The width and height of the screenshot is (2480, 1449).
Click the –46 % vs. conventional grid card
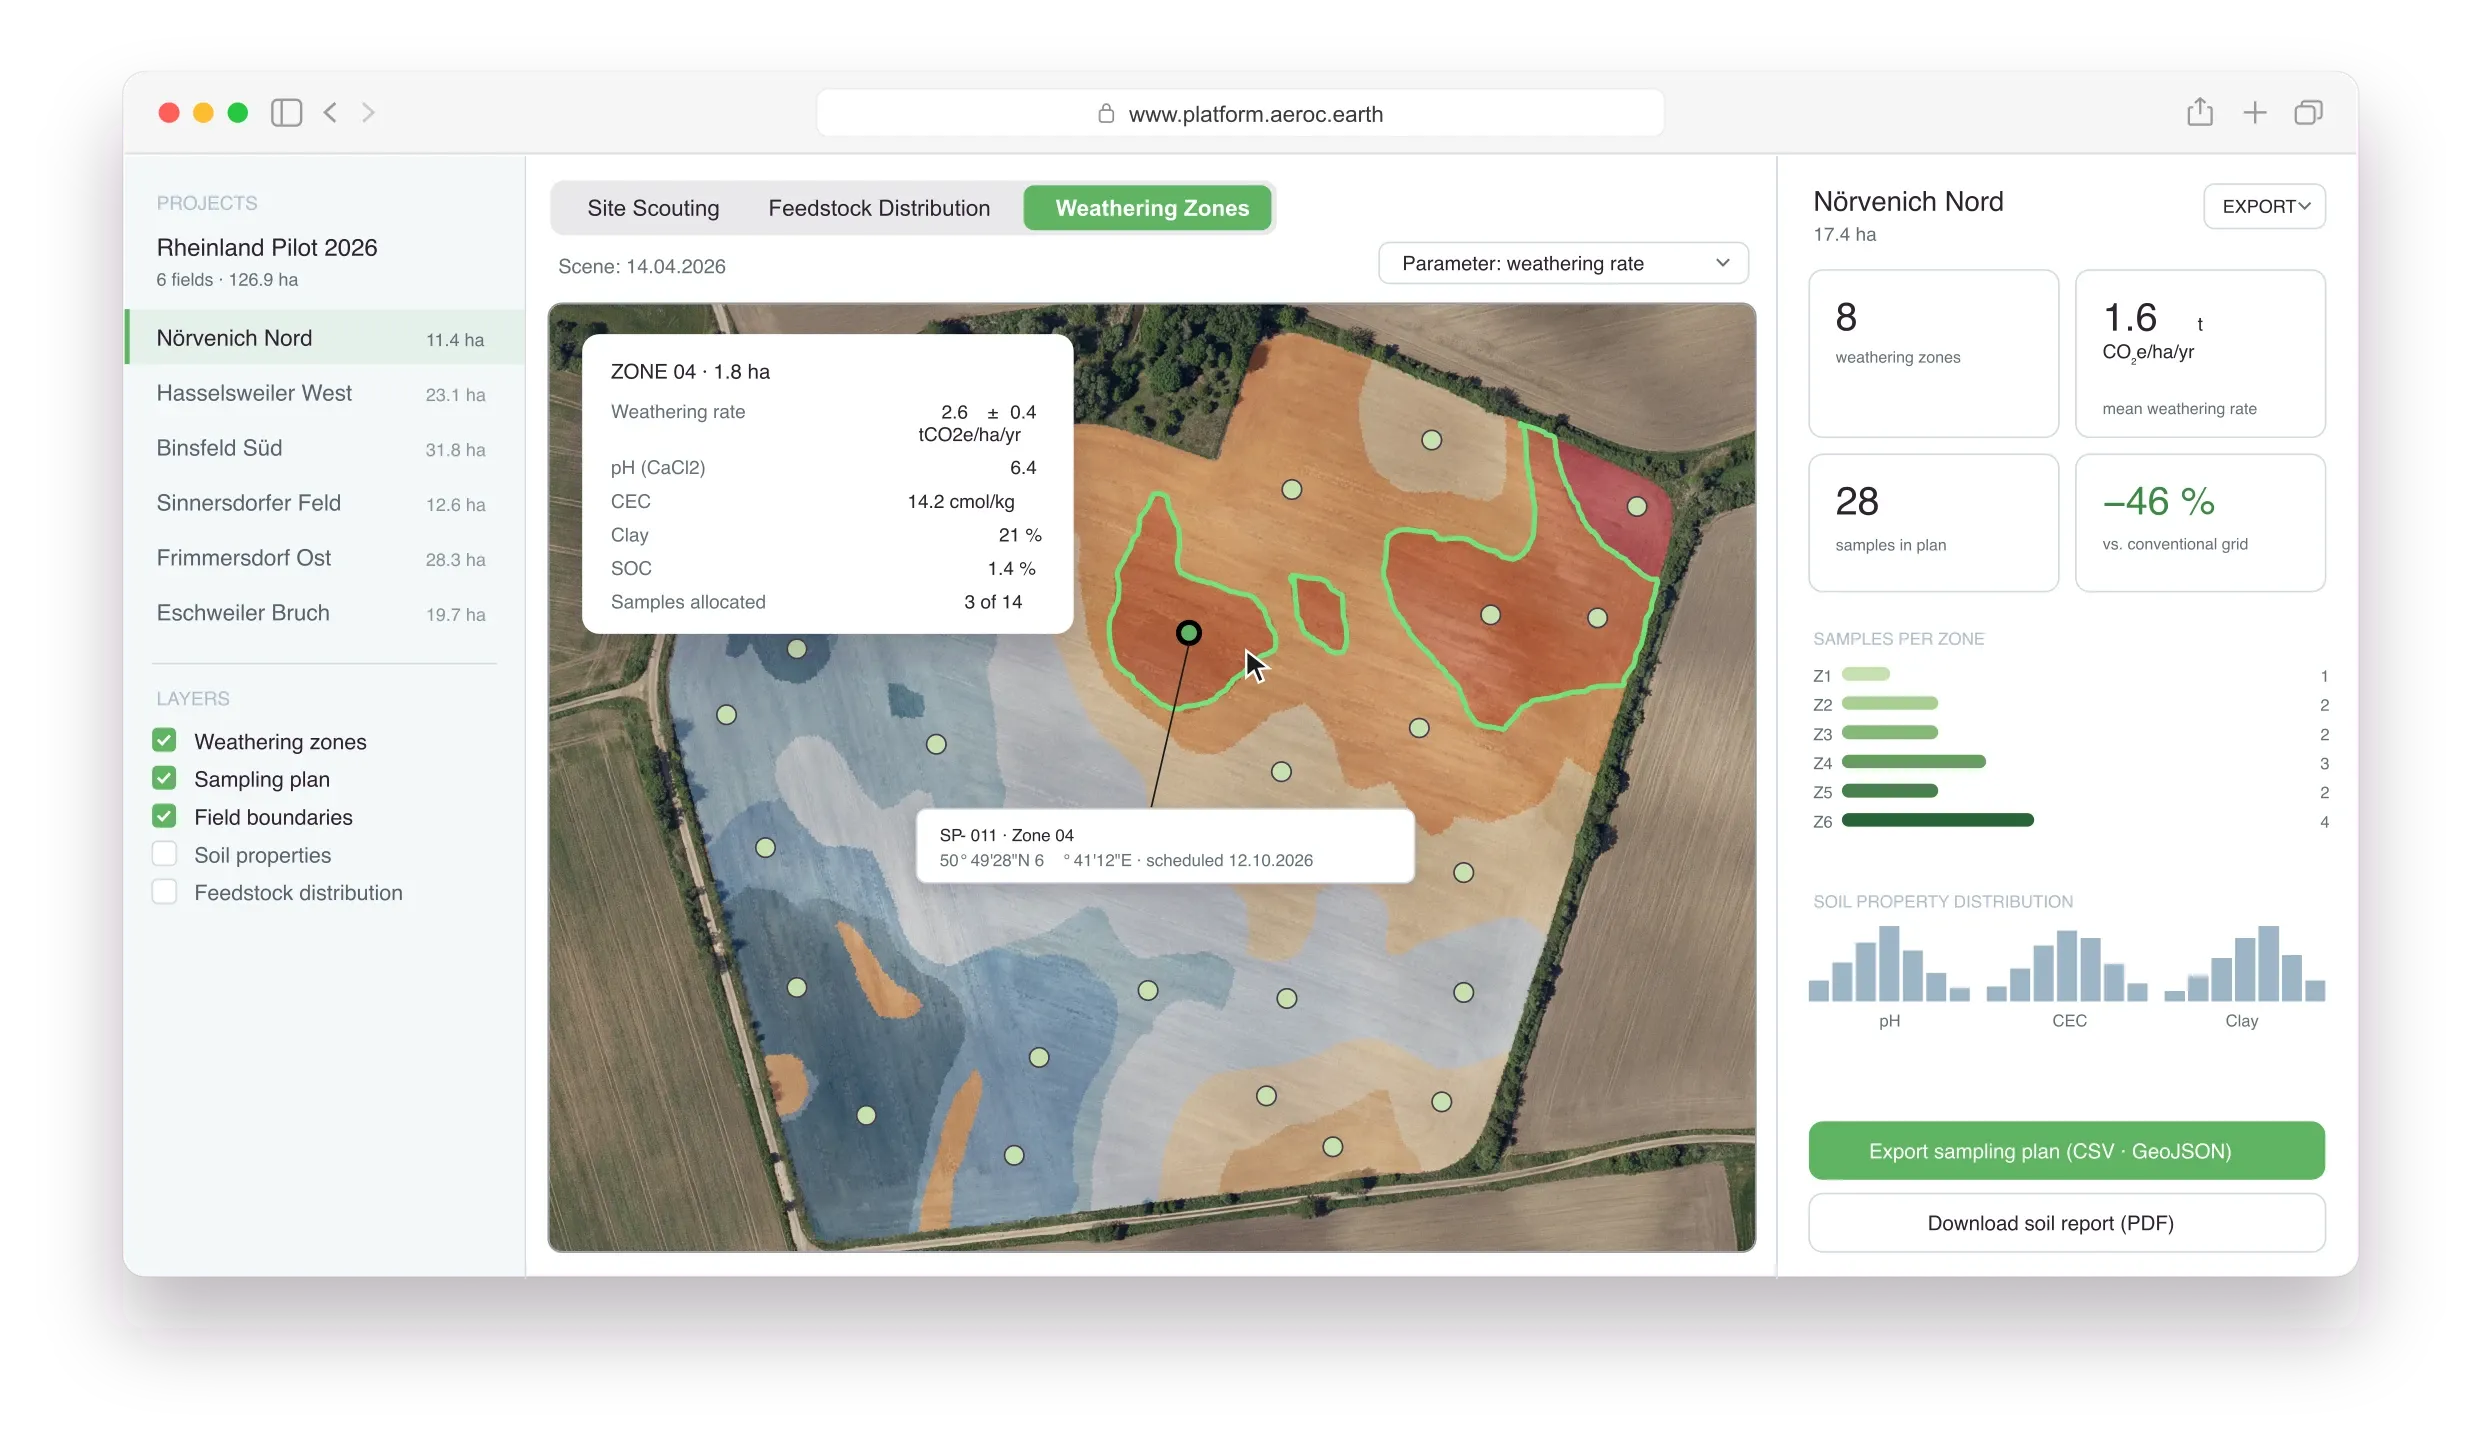(x=2200, y=523)
